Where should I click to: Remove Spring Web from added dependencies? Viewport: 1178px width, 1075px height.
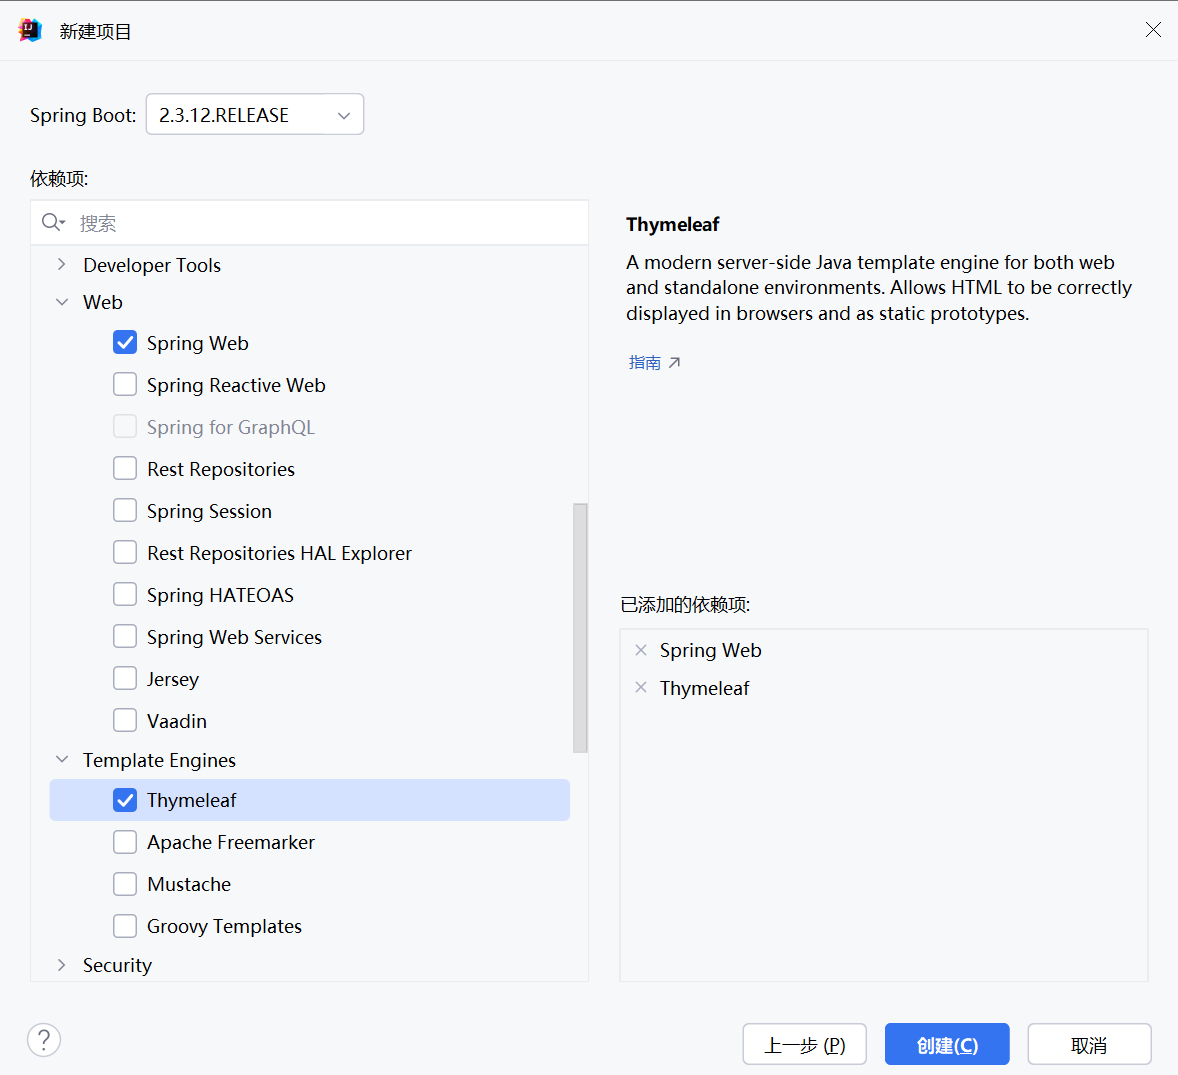coord(641,650)
